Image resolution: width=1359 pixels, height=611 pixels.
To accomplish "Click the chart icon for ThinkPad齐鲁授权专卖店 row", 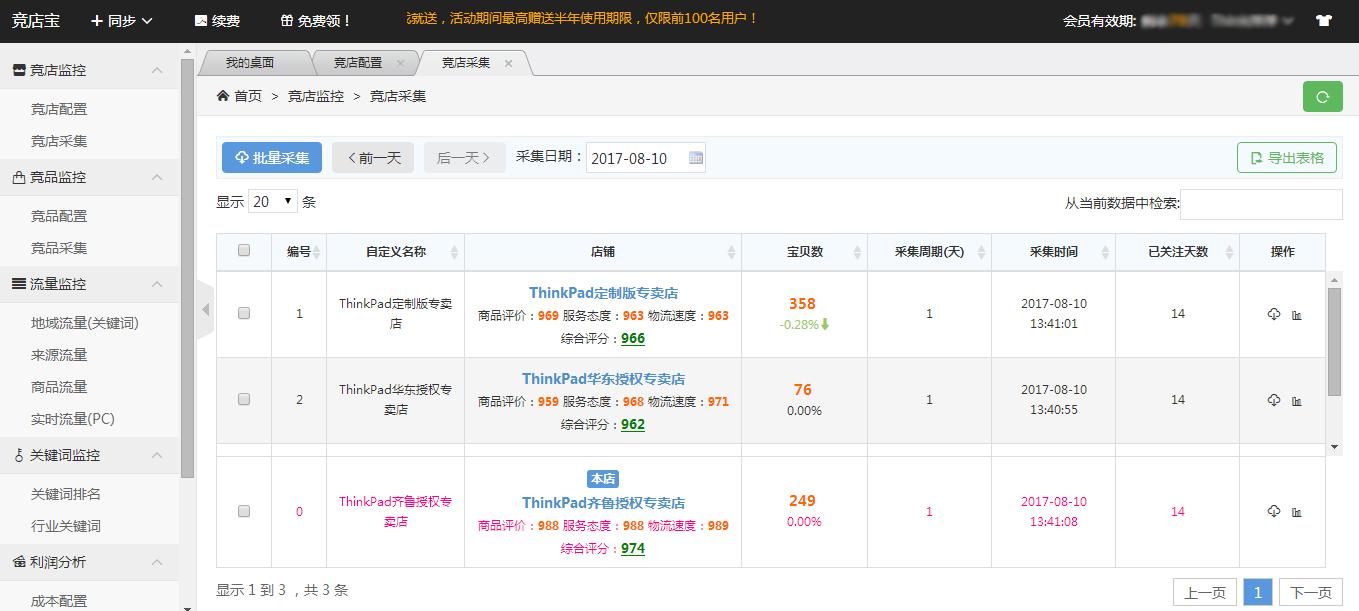I will tap(1297, 512).
